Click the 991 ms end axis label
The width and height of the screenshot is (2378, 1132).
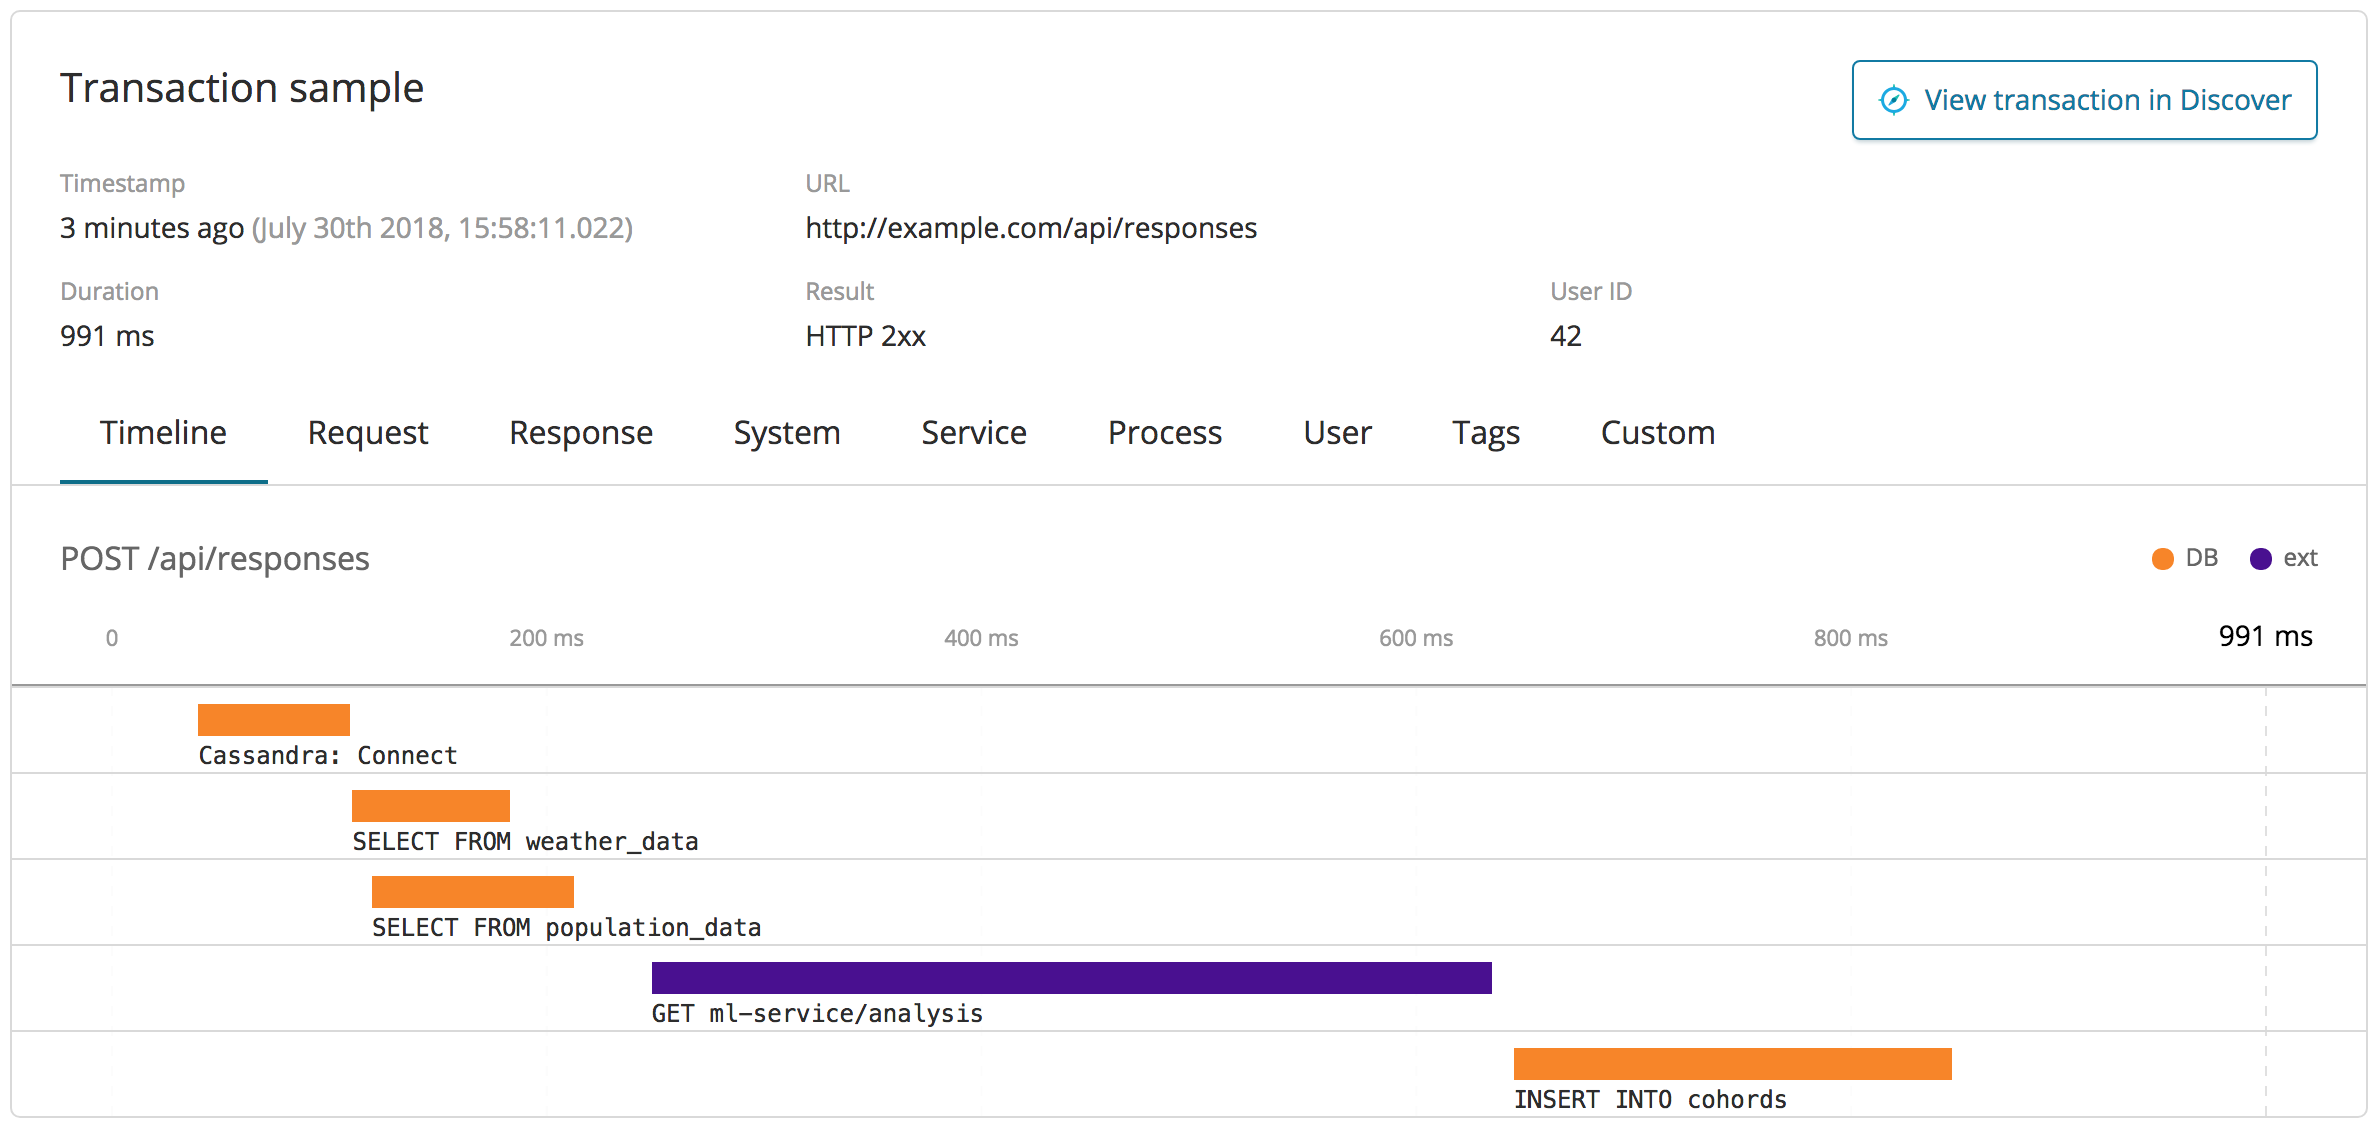pos(2266,636)
